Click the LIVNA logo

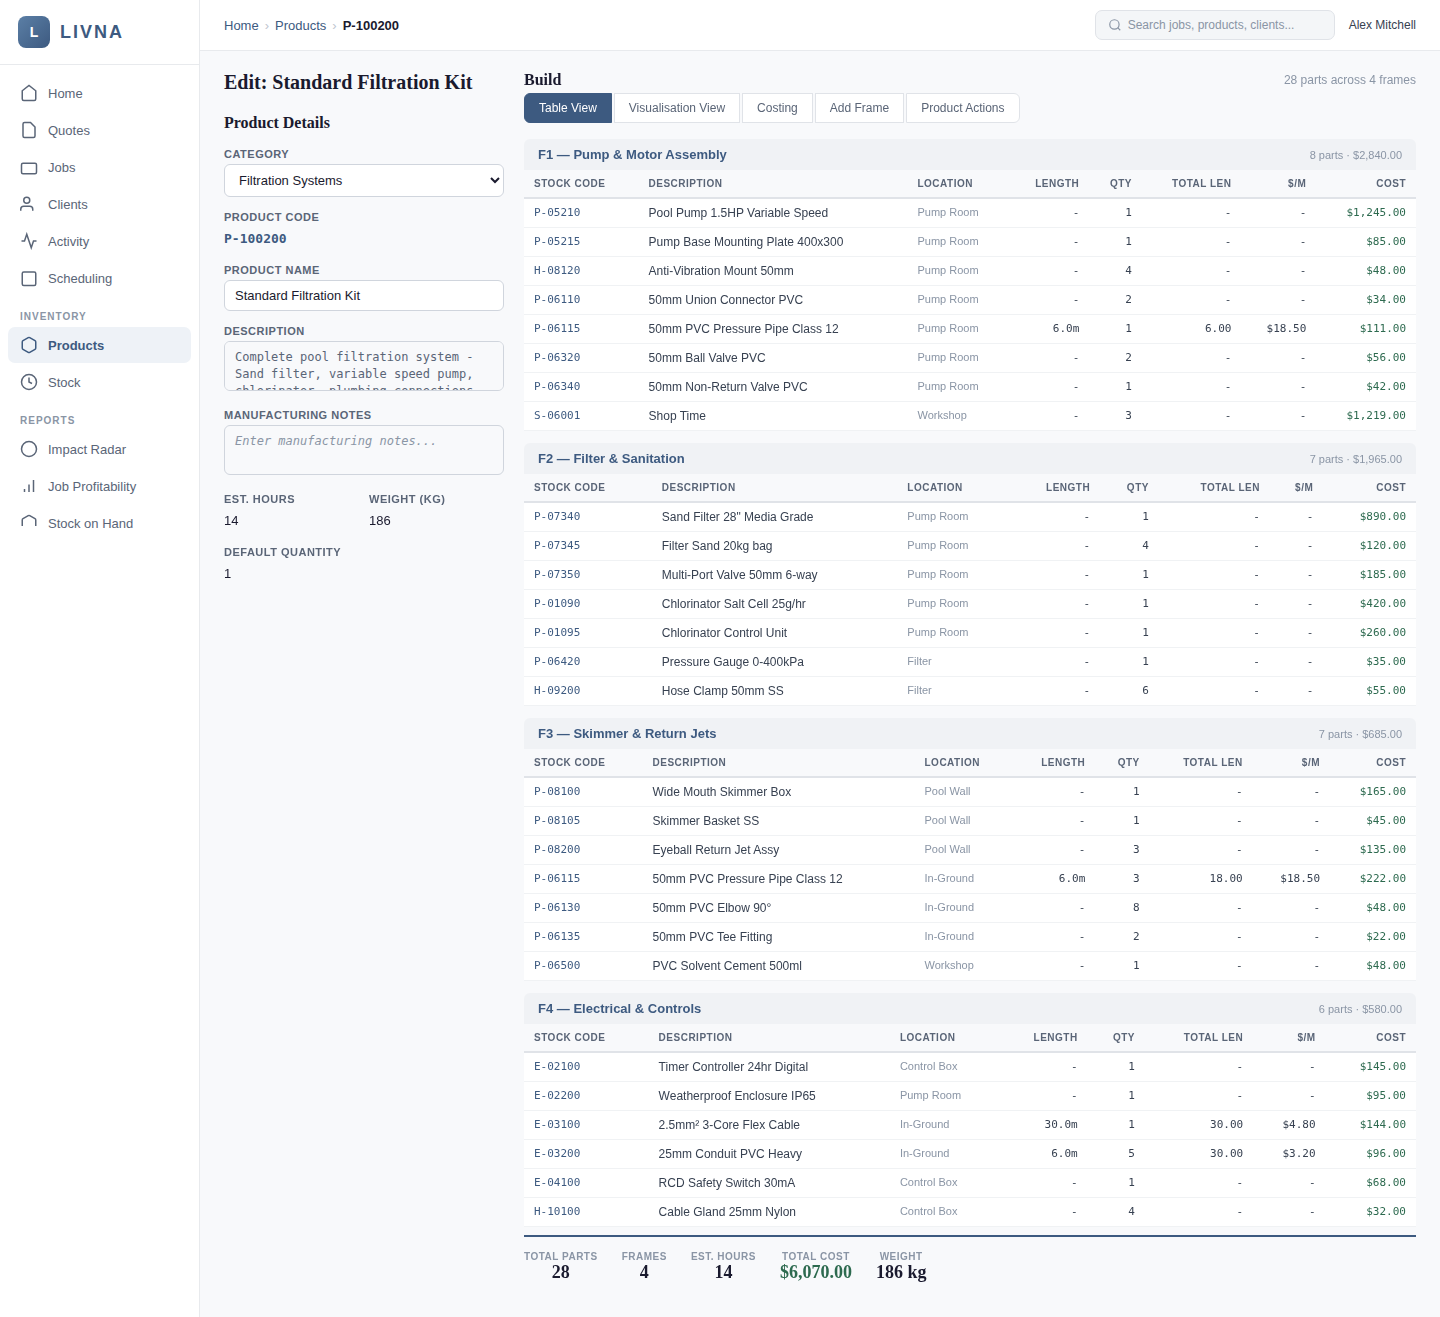[70, 32]
